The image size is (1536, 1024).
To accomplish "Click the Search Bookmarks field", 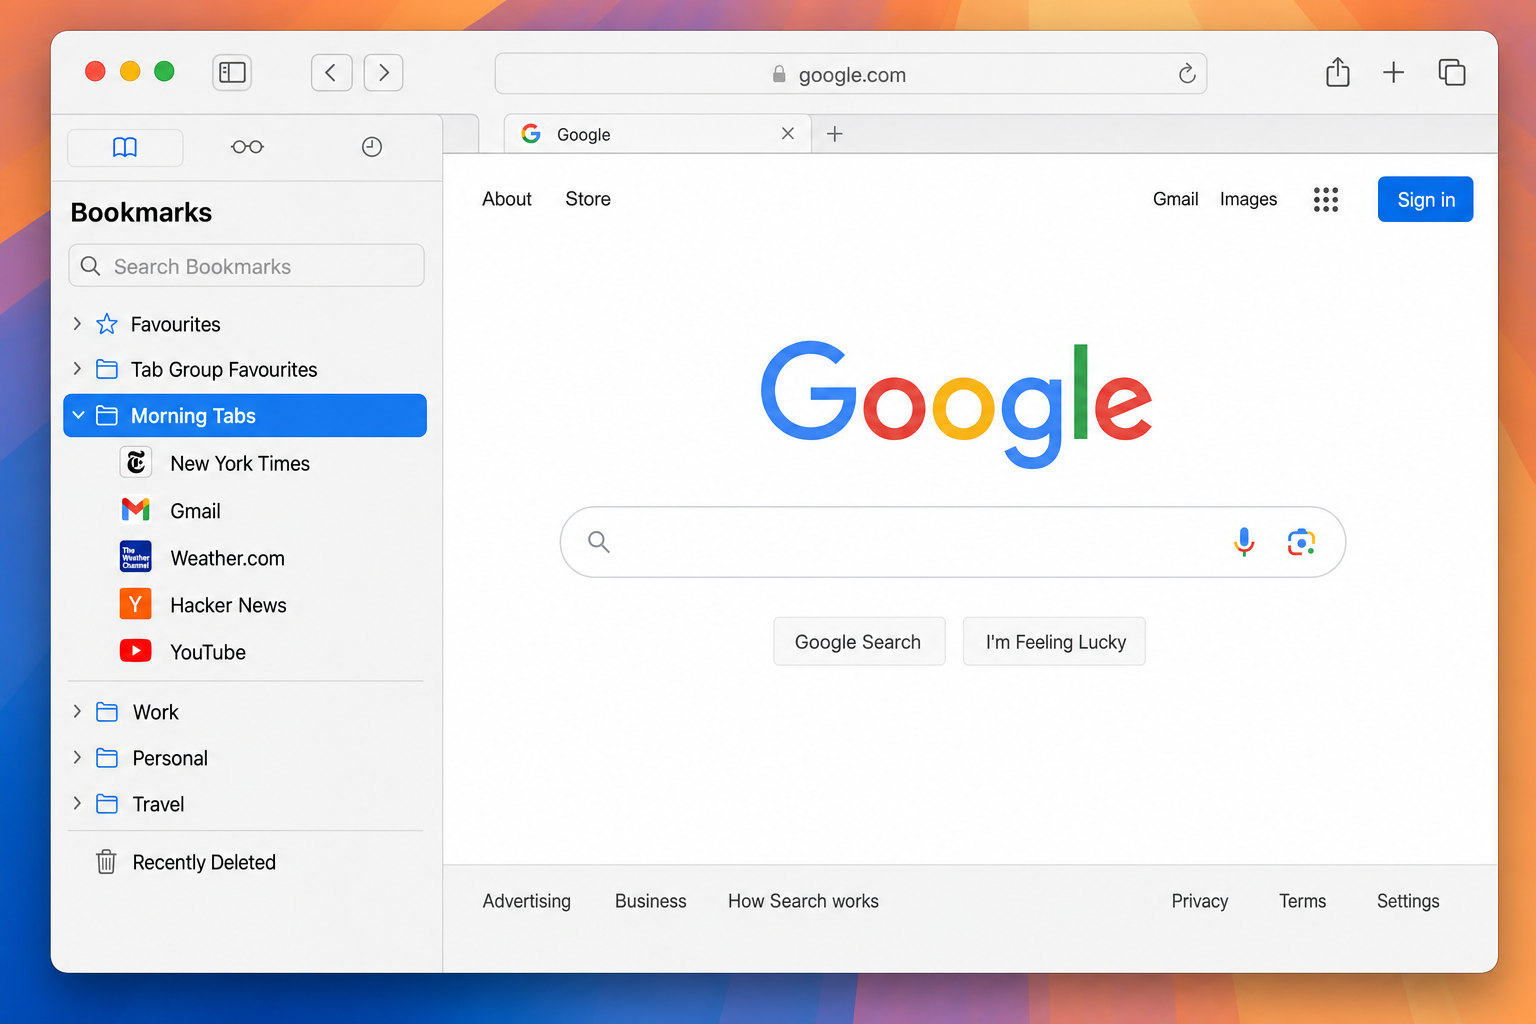I will [246, 266].
